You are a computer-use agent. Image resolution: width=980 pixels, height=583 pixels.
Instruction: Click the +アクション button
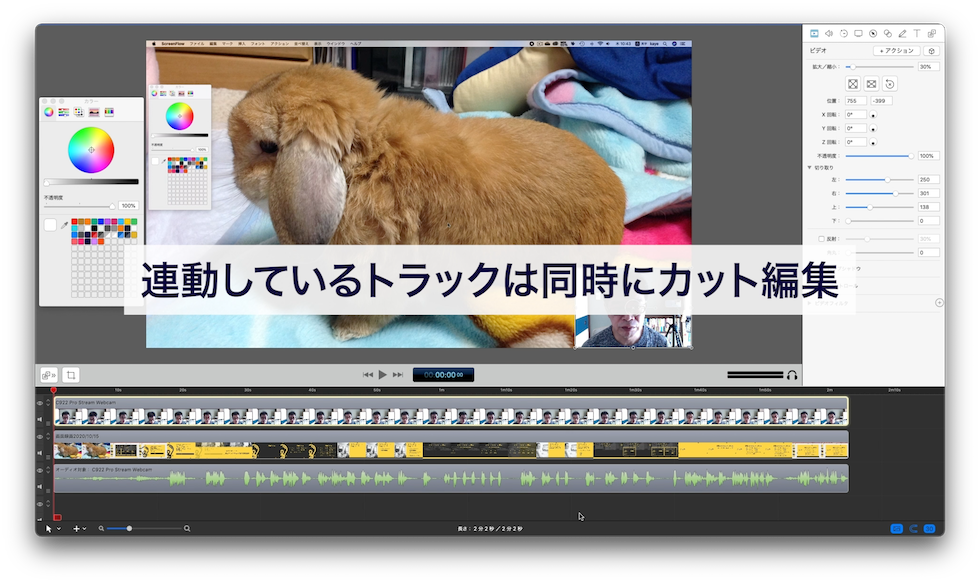point(895,51)
